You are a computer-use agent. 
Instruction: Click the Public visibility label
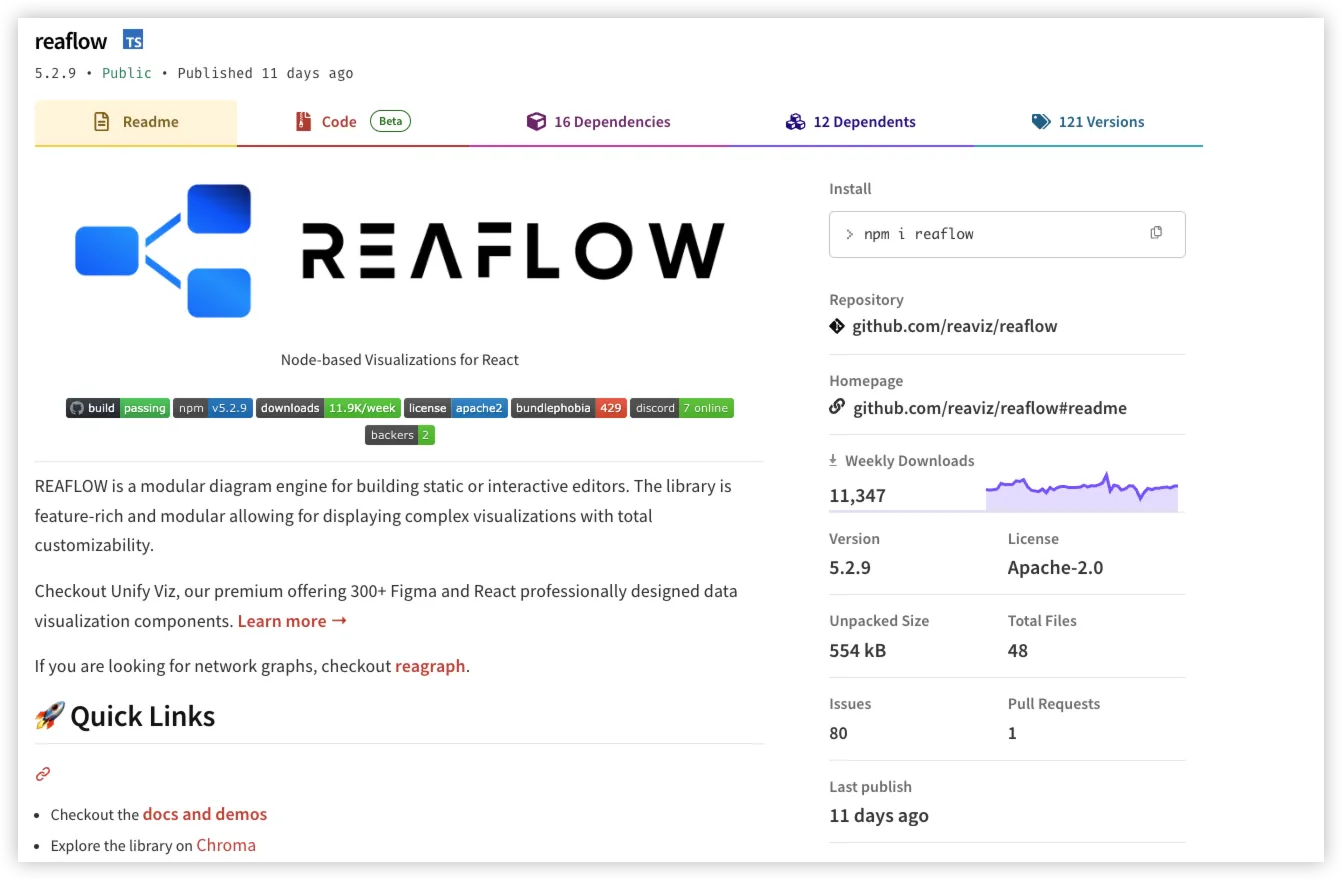point(127,73)
